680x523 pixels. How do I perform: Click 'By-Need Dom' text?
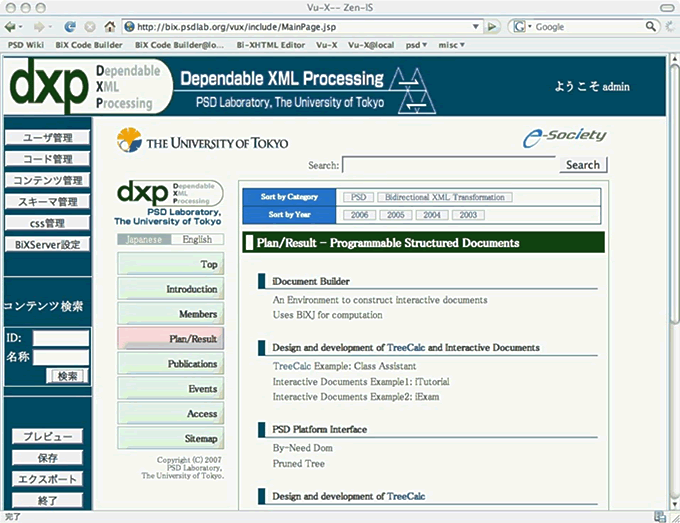coord(303,448)
